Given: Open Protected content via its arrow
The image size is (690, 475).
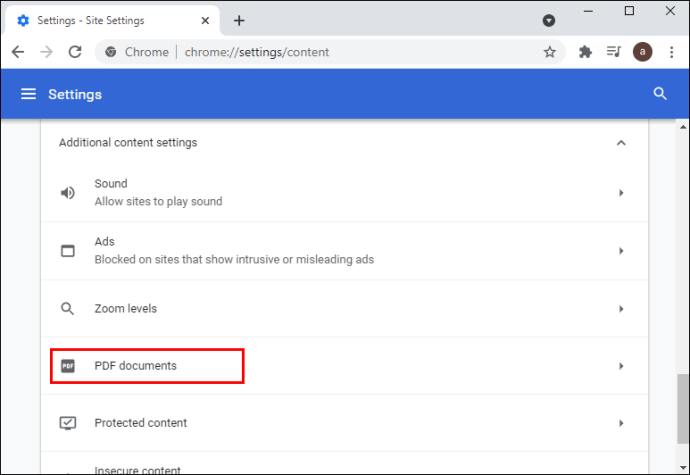Looking at the screenshot, I should 621,423.
